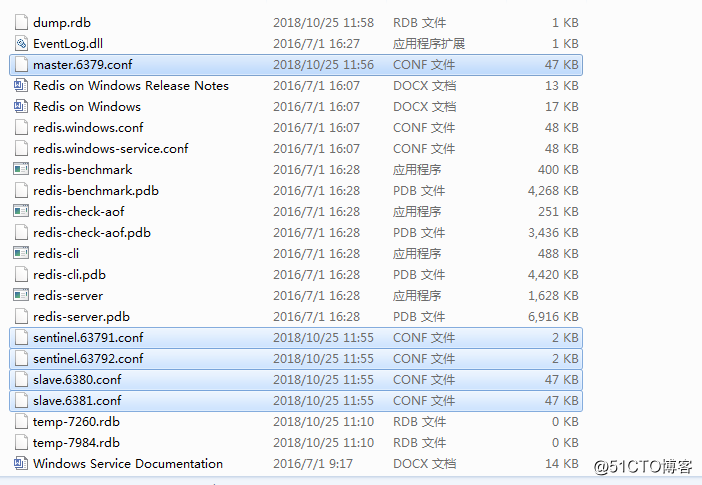Select the file name redis-cli.pdb

coord(69,275)
